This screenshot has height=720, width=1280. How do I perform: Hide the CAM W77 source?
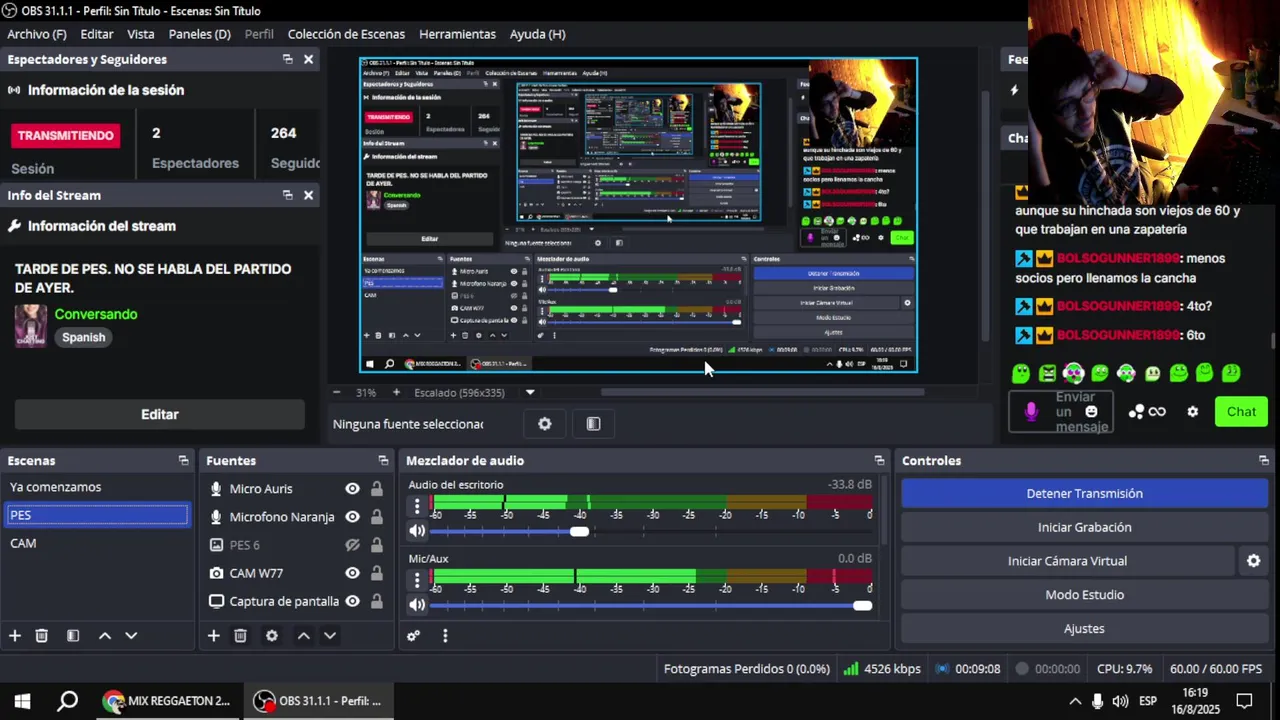pyautogui.click(x=352, y=573)
